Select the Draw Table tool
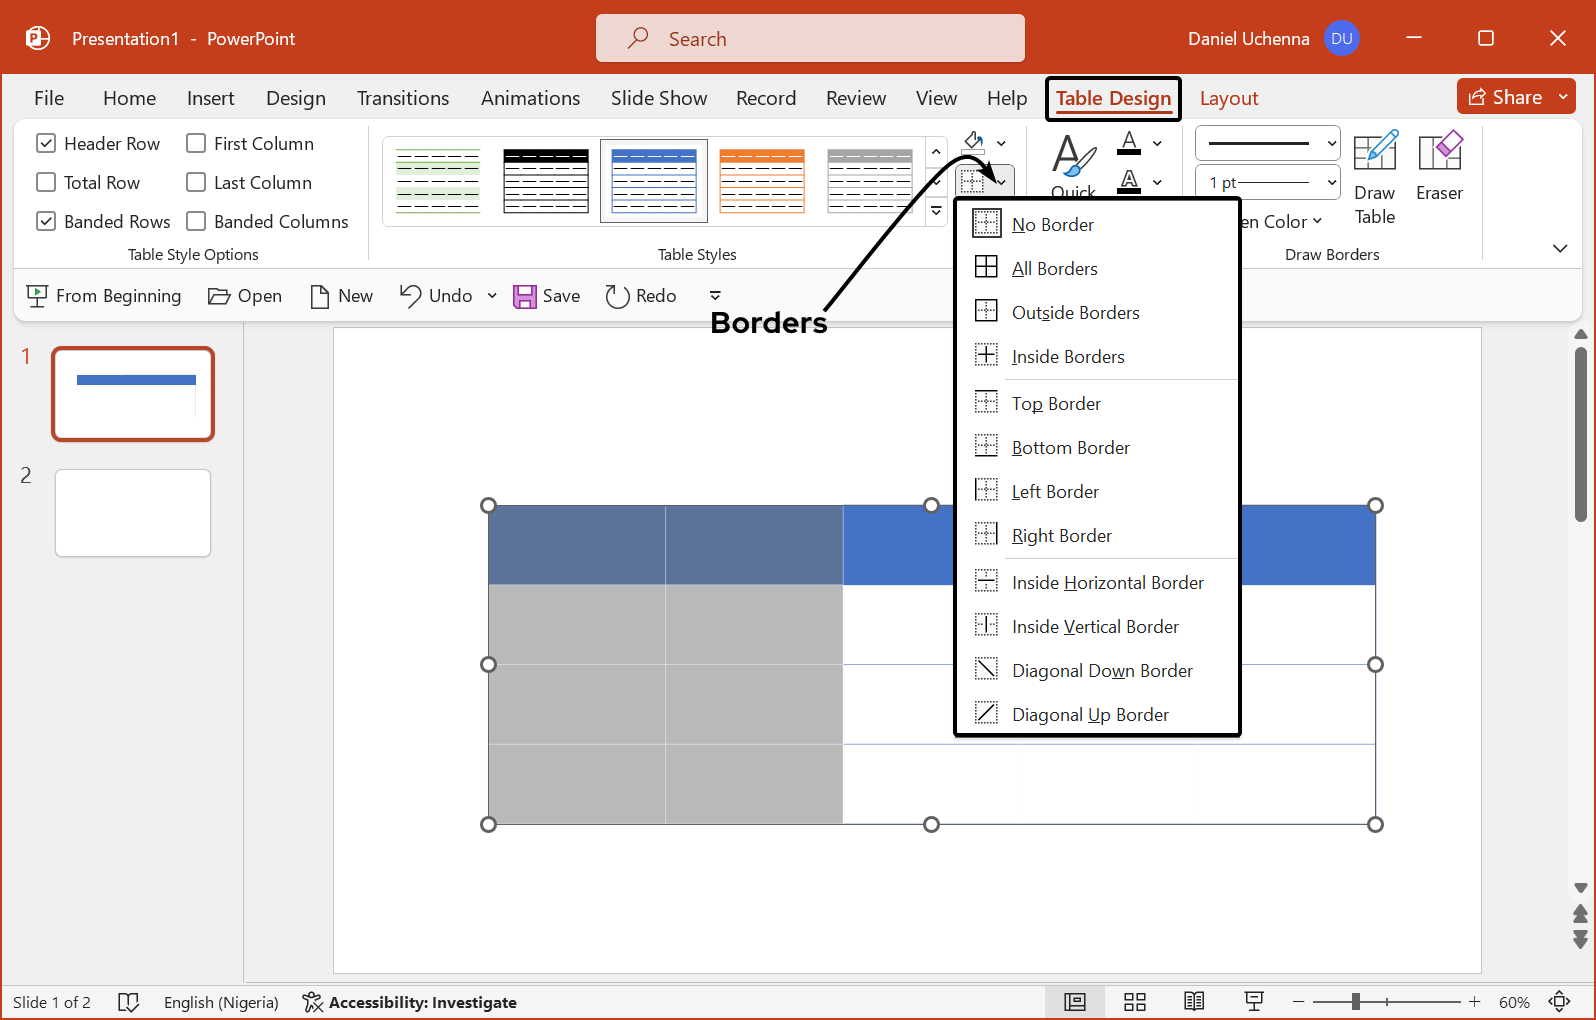This screenshot has height=1020, width=1596. coord(1374,177)
